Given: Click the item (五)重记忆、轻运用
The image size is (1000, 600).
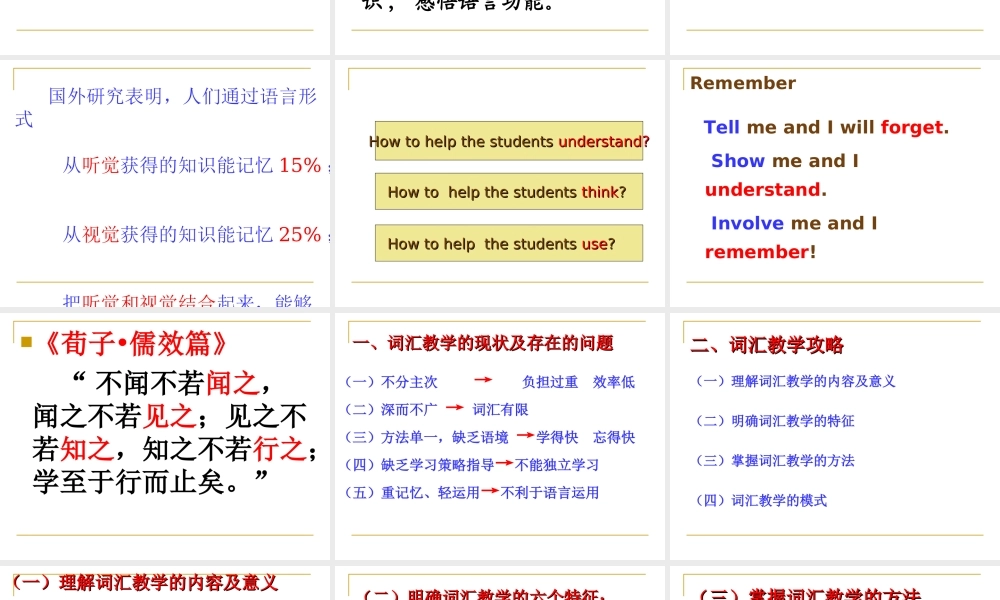Looking at the screenshot, I should (412, 493).
